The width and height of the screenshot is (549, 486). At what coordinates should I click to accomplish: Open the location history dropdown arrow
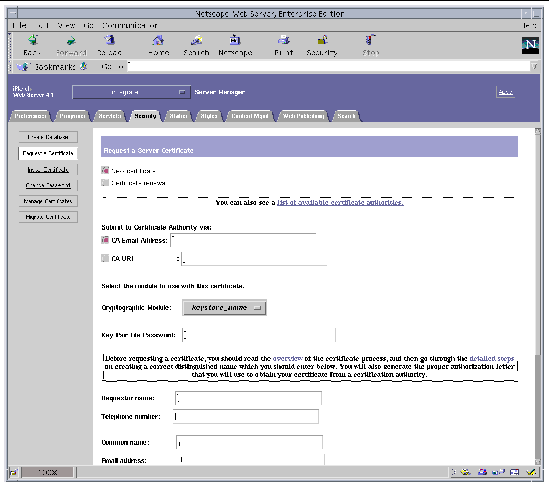[535, 66]
